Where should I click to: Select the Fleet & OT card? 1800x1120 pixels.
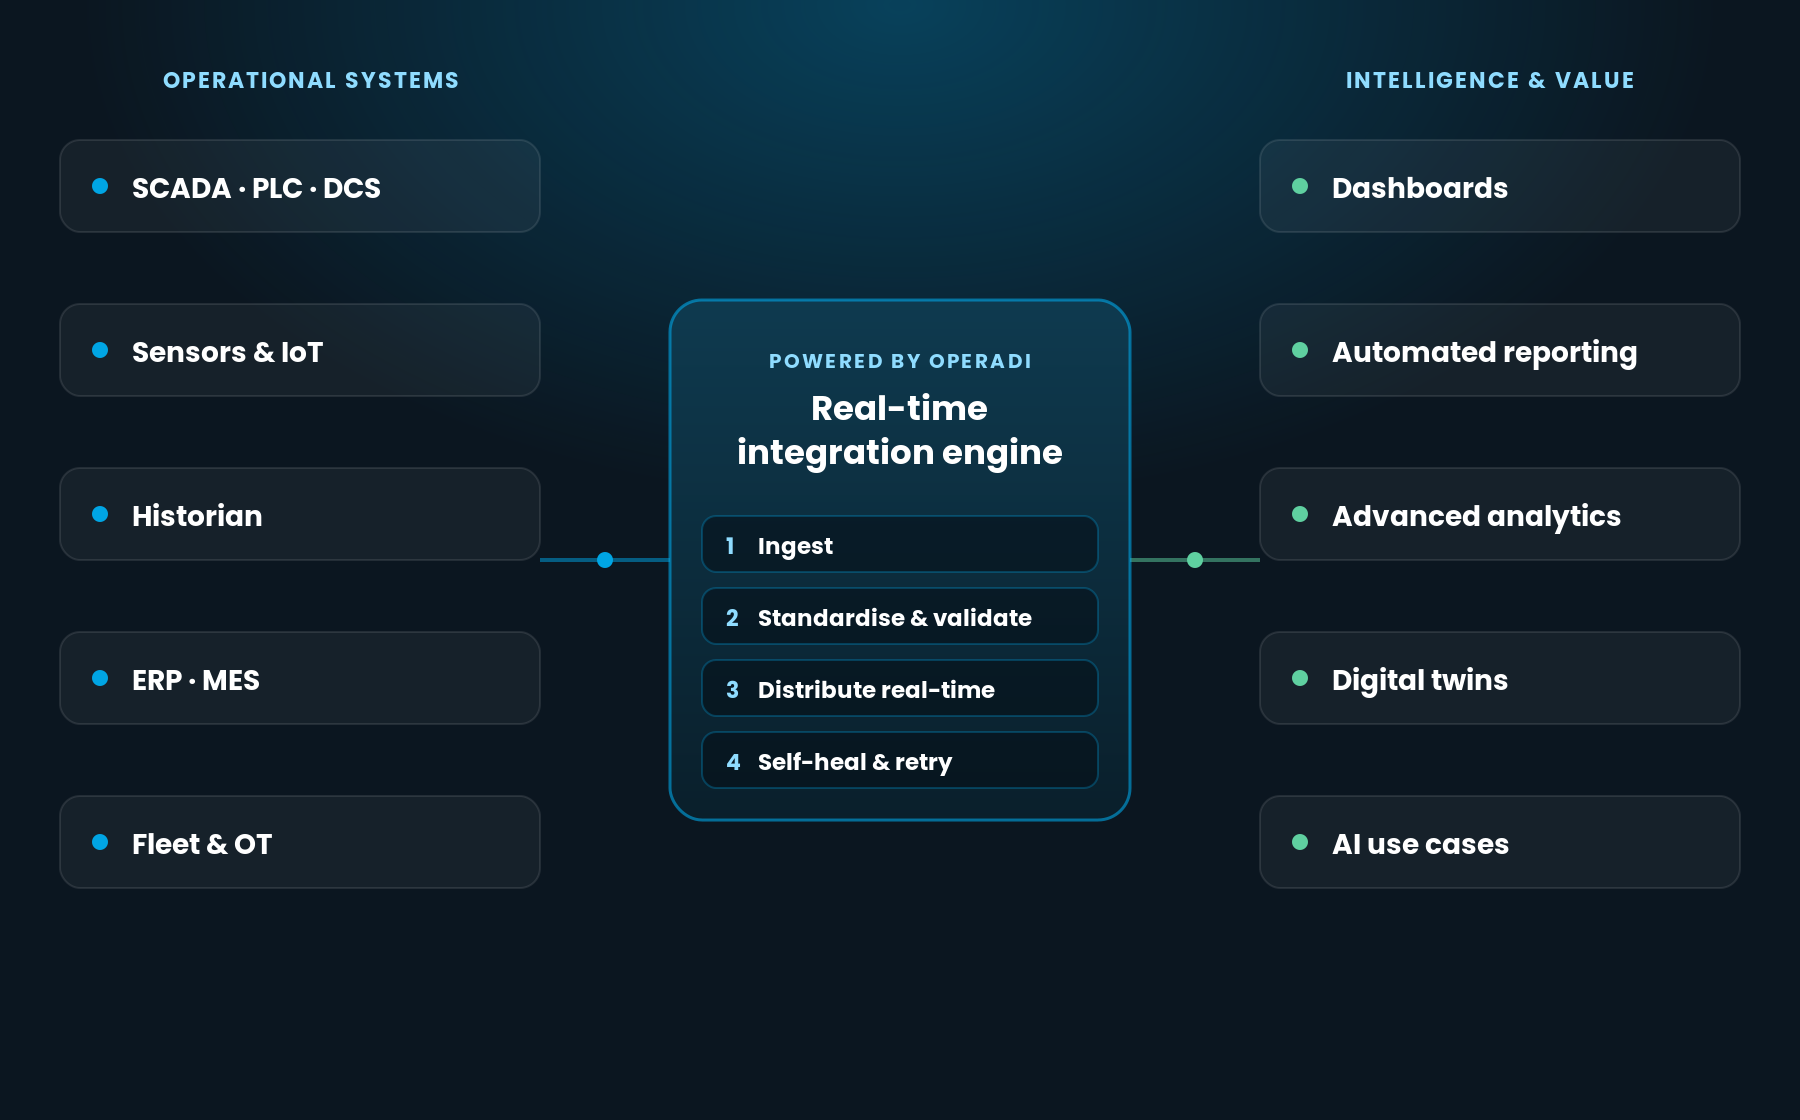coord(300,842)
